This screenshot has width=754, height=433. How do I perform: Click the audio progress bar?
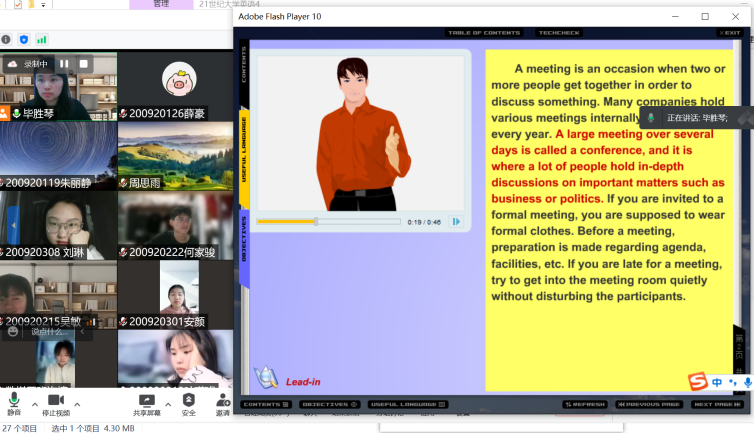328,222
